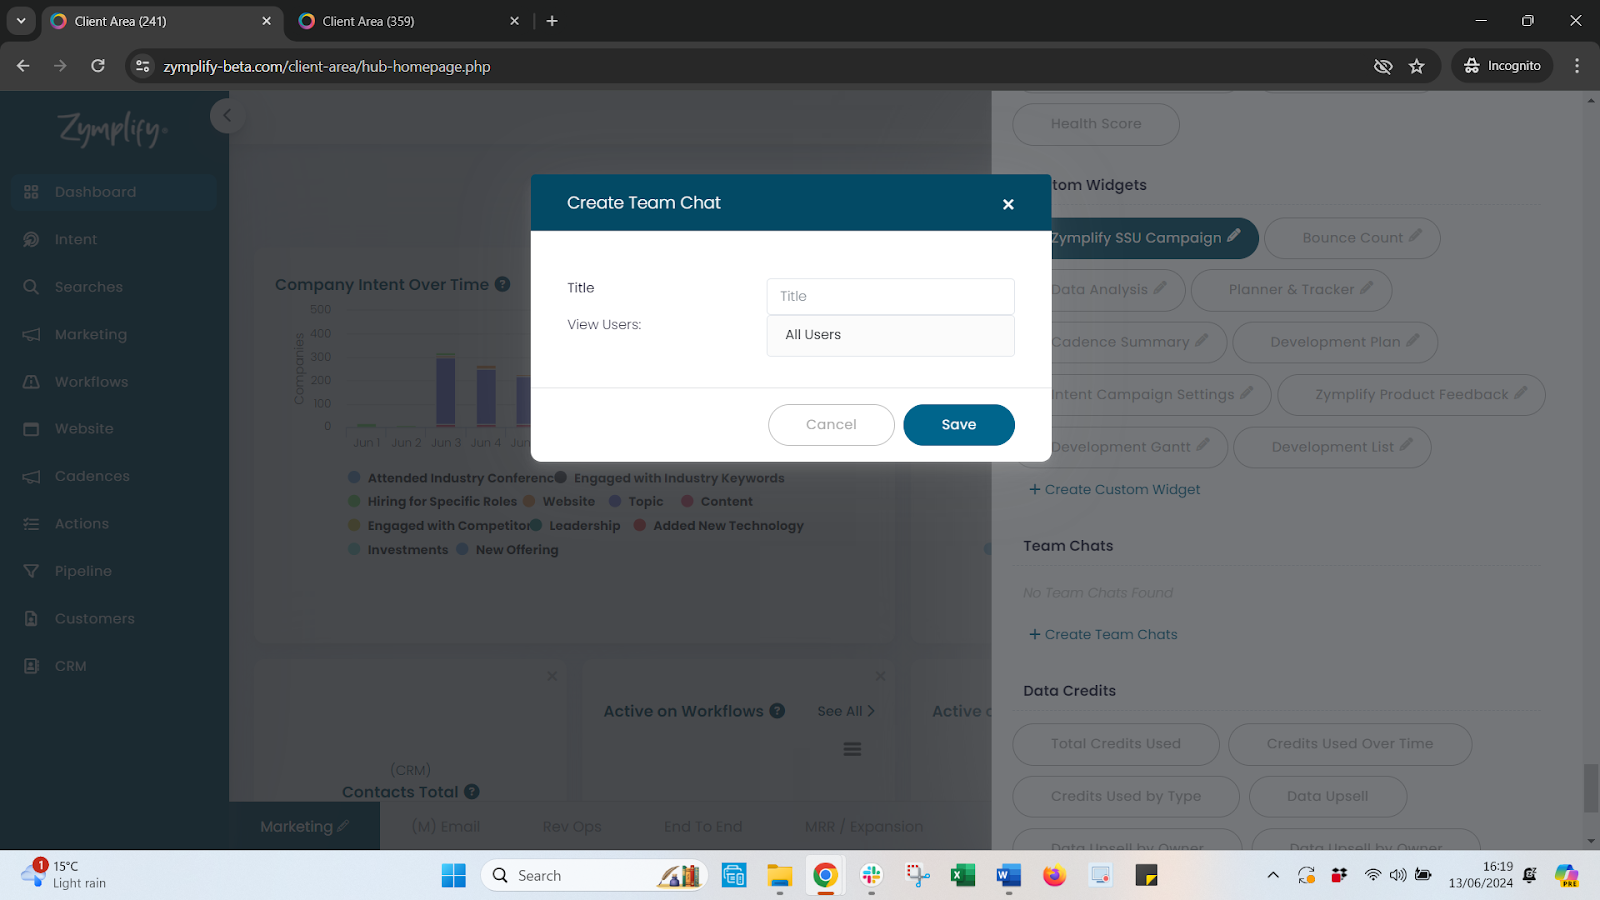The image size is (1600, 900).
Task: Select the Rev Ops tab
Action: pyautogui.click(x=571, y=826)
